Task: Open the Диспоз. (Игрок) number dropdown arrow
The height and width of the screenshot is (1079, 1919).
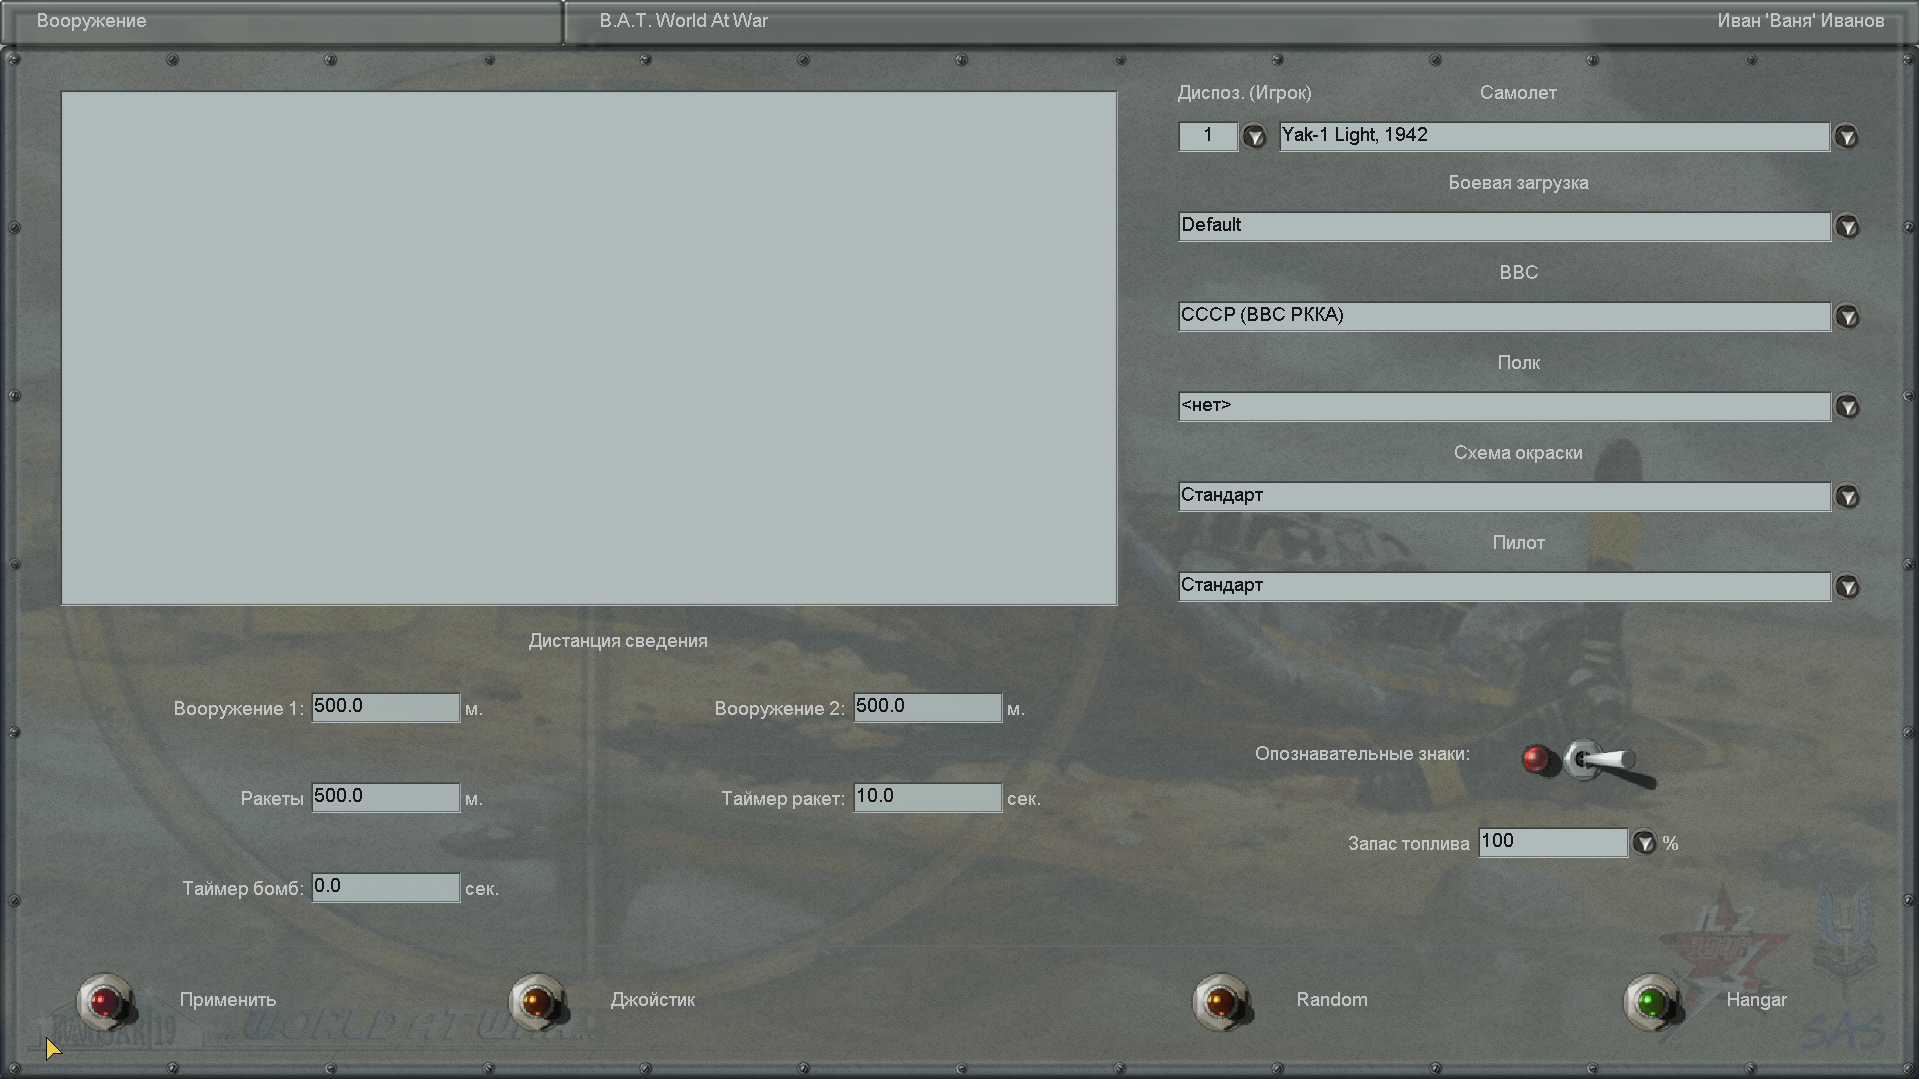Action: tap(1254, 137)
